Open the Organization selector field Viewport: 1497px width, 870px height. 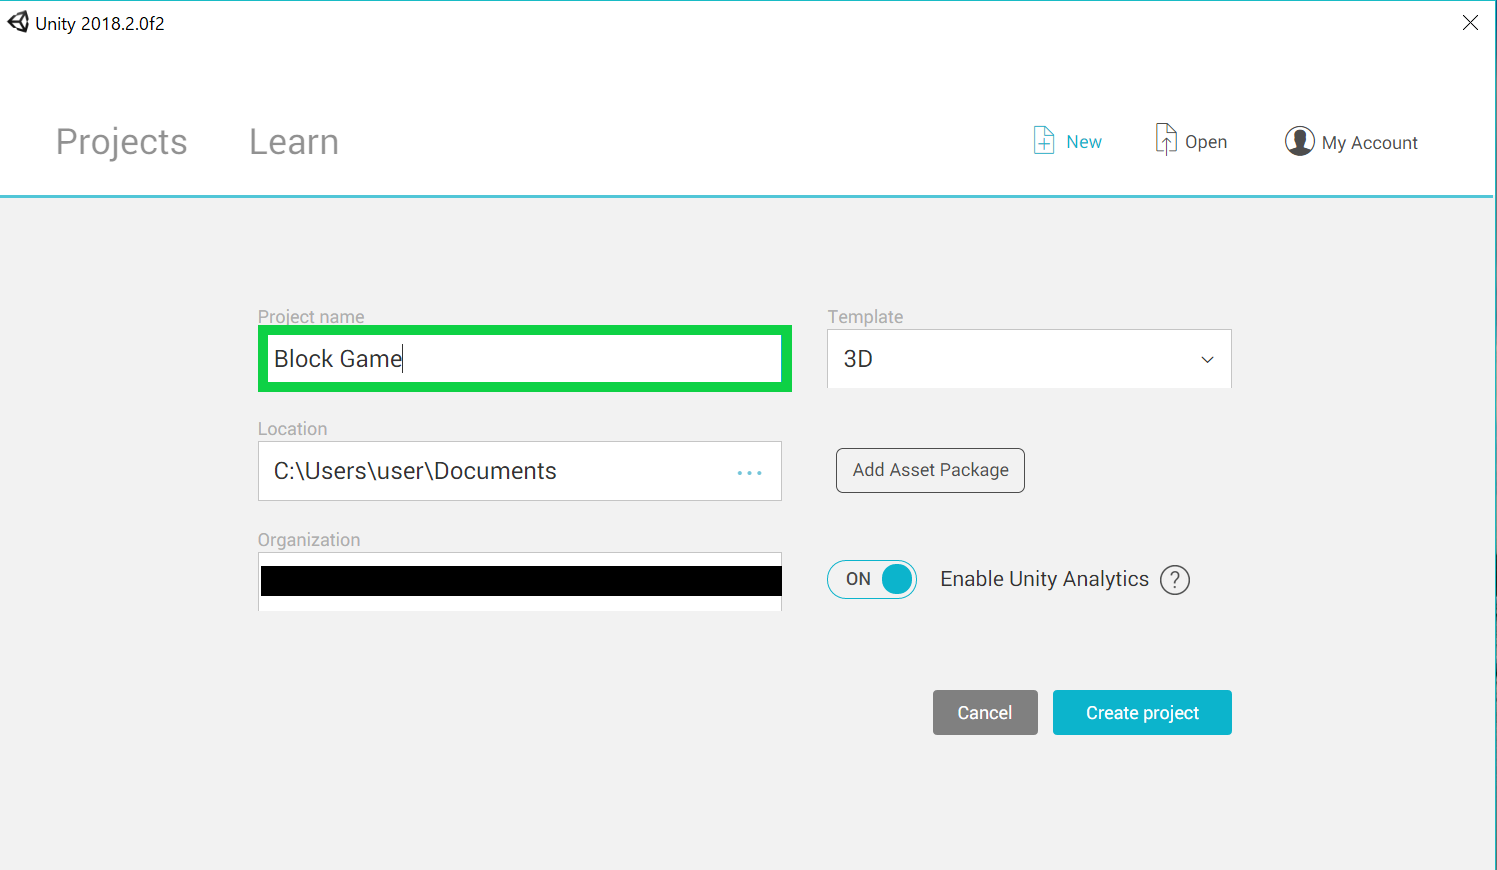pyautogui.click(x=520, y=581)
